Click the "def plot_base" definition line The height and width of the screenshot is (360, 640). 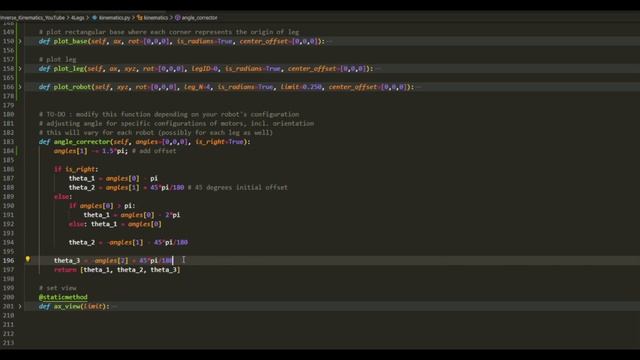pos(182,41)
